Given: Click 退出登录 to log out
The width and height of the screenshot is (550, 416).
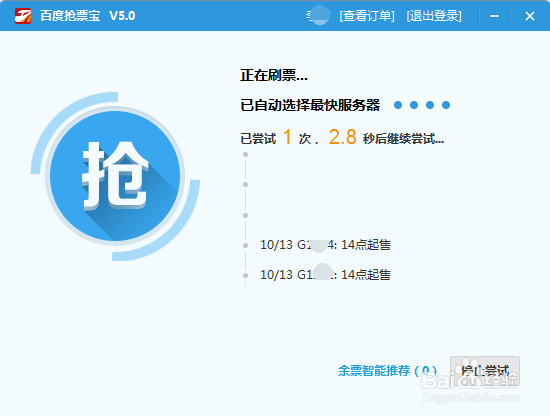Looking at the screenshot, I should 434,16.
